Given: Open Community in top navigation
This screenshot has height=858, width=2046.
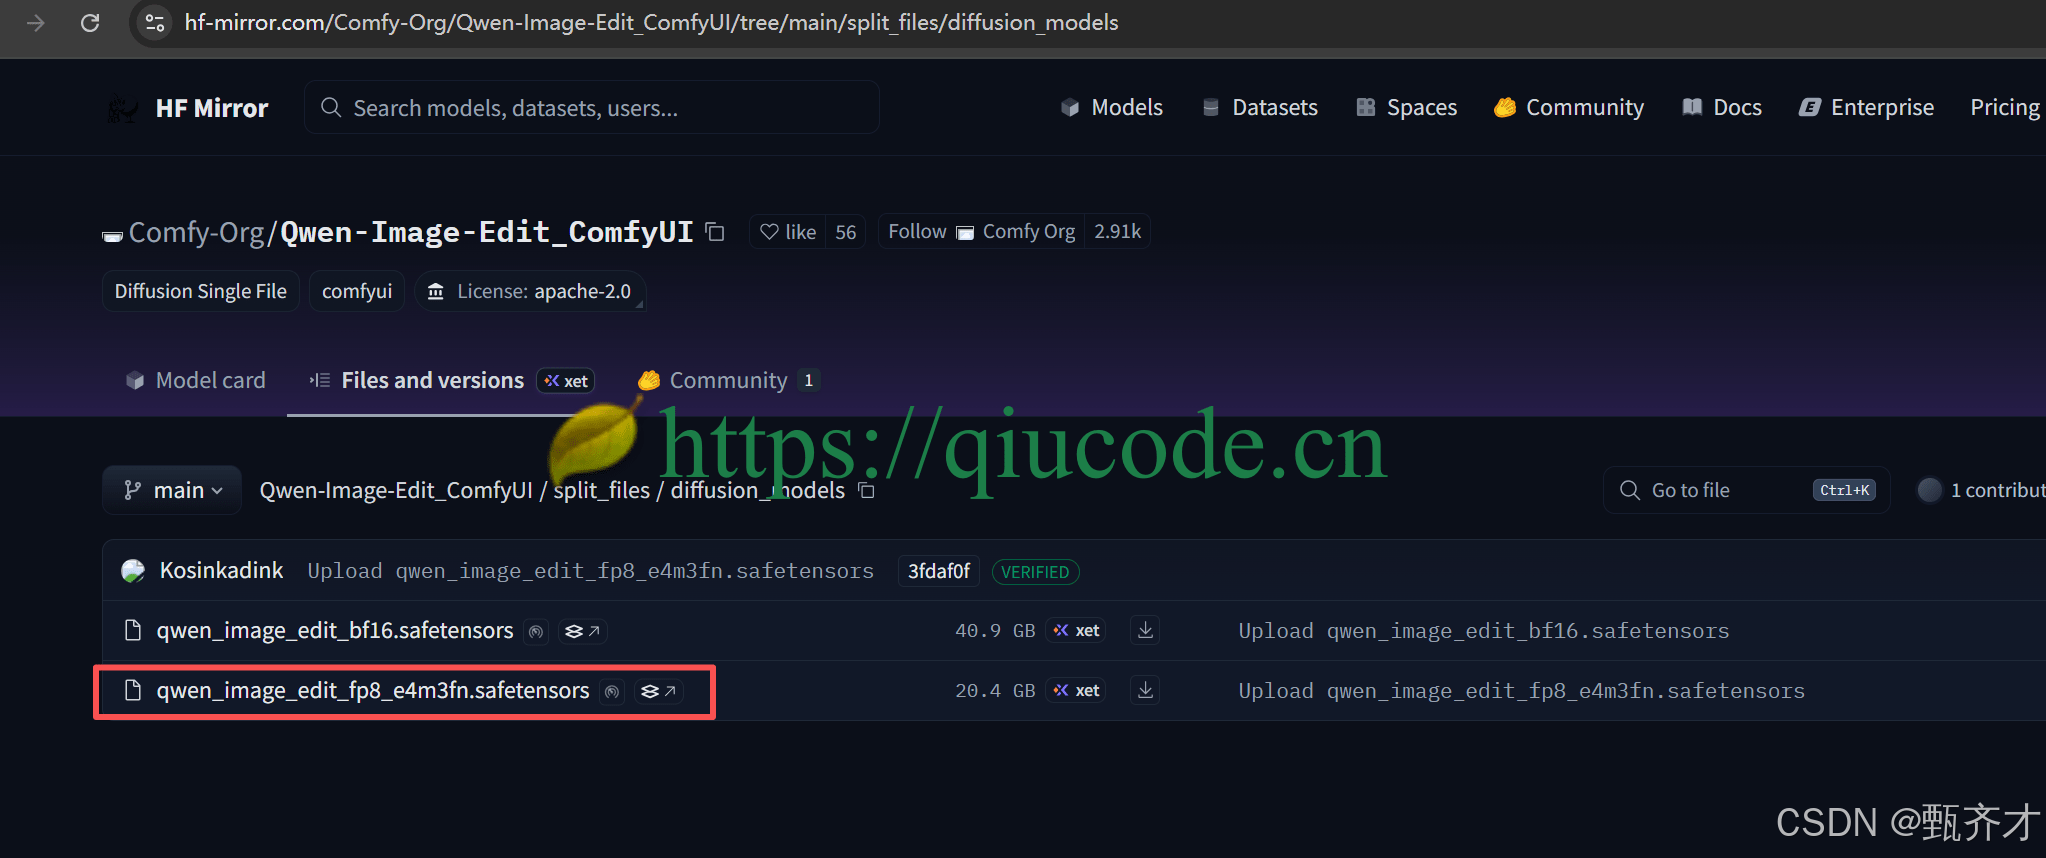Looking at the screenshot, I should 1568,107.
